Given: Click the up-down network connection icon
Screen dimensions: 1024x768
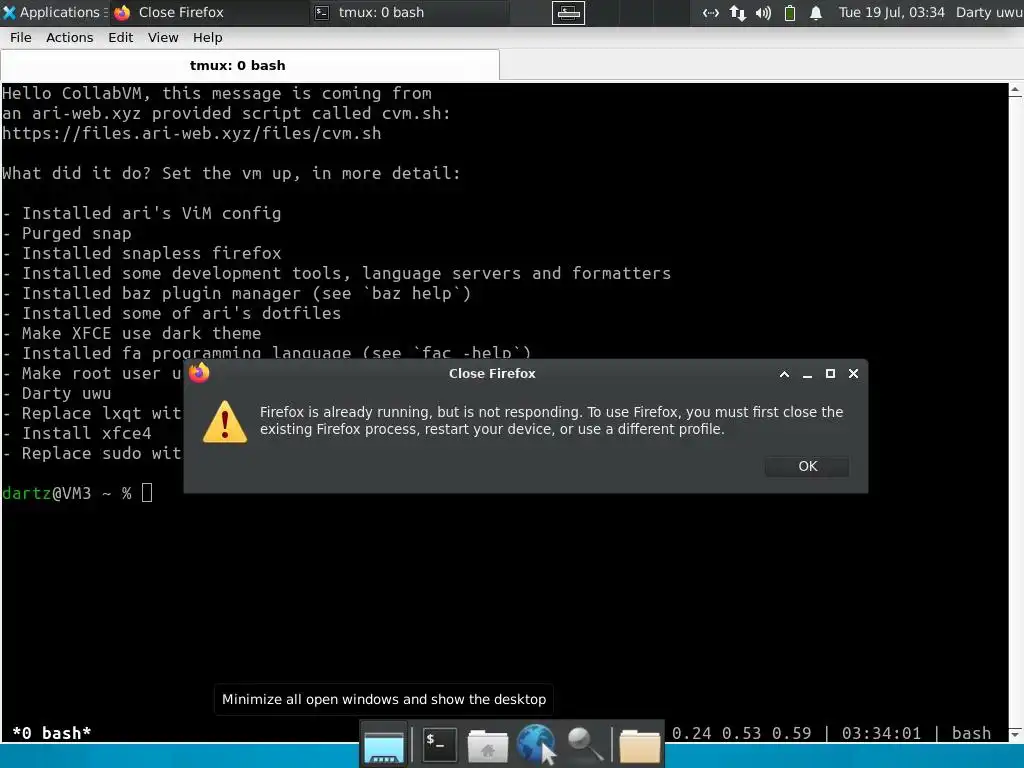Looking at the screenshot, I should pos(737,13).
